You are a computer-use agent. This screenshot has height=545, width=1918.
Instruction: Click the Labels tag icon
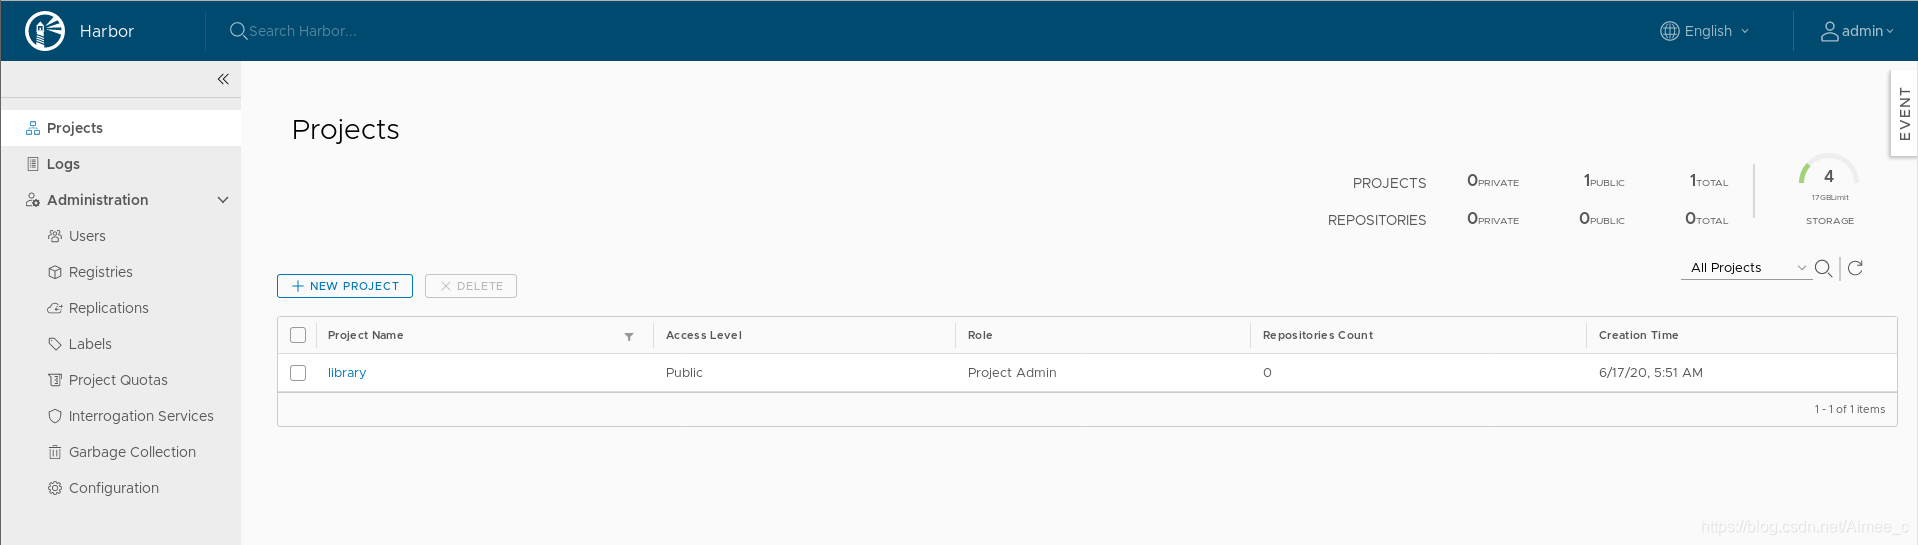[x=55, y=344]
